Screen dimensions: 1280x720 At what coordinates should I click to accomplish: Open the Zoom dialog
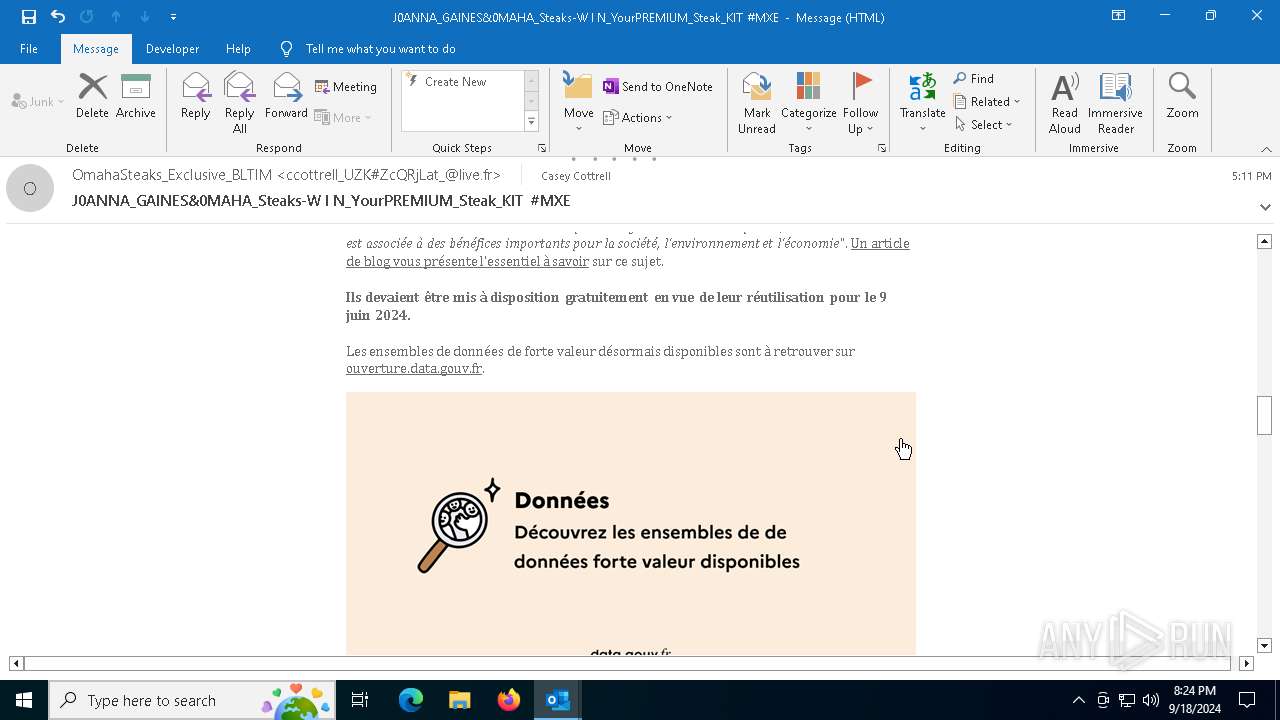click(x=1182, y=97)
